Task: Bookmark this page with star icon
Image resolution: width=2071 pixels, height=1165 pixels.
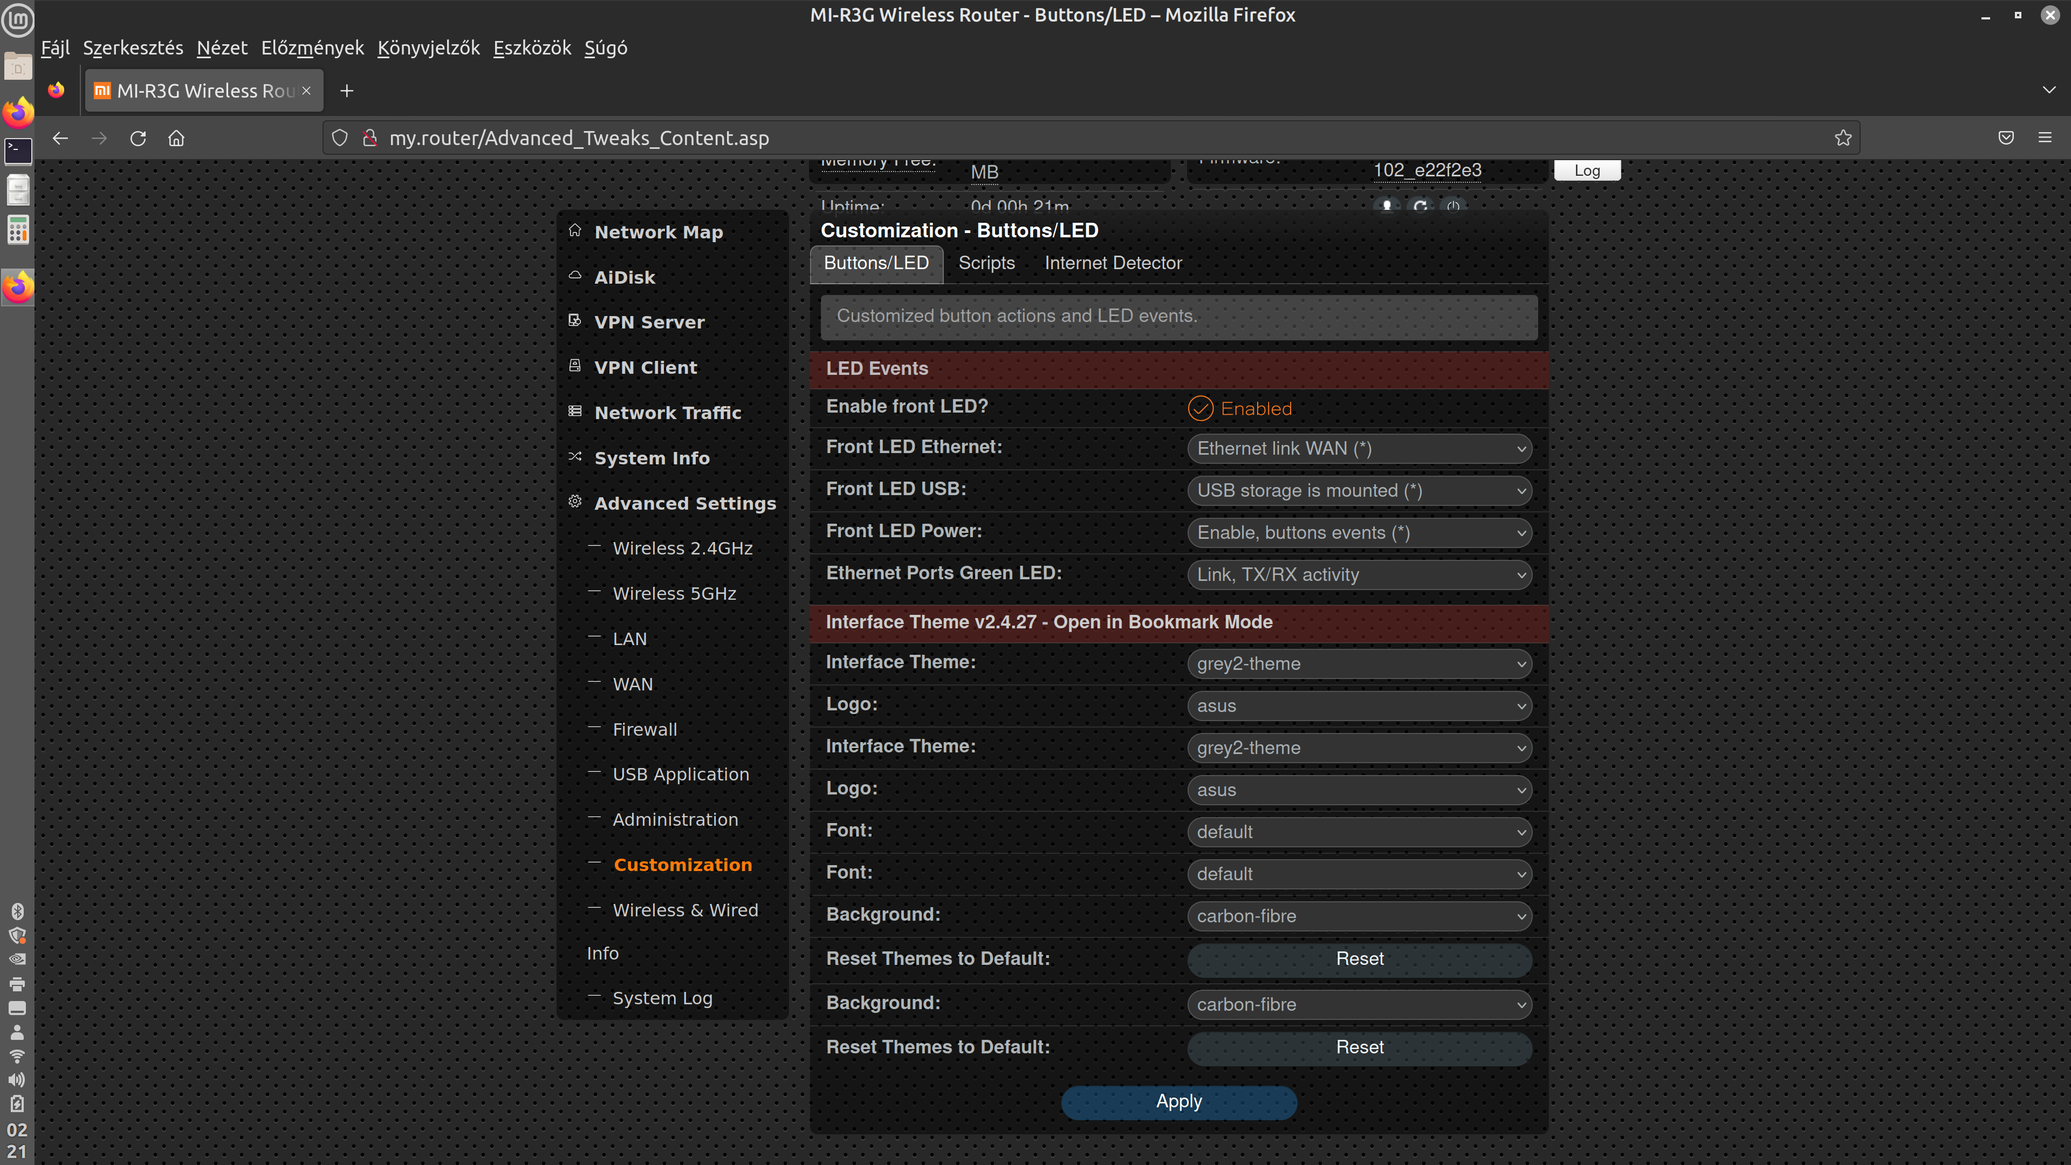Action: (1843, 138)
